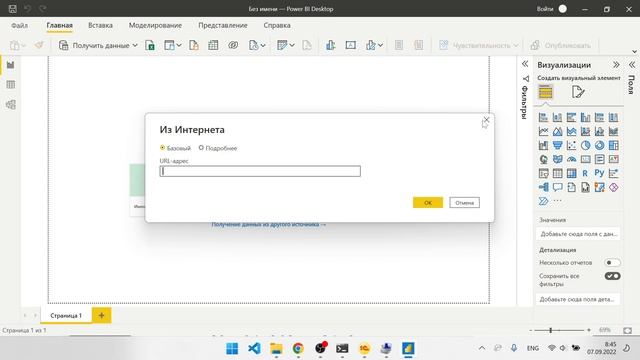
Task: Select the Matrix visual
Action: [x=571, y=173]
